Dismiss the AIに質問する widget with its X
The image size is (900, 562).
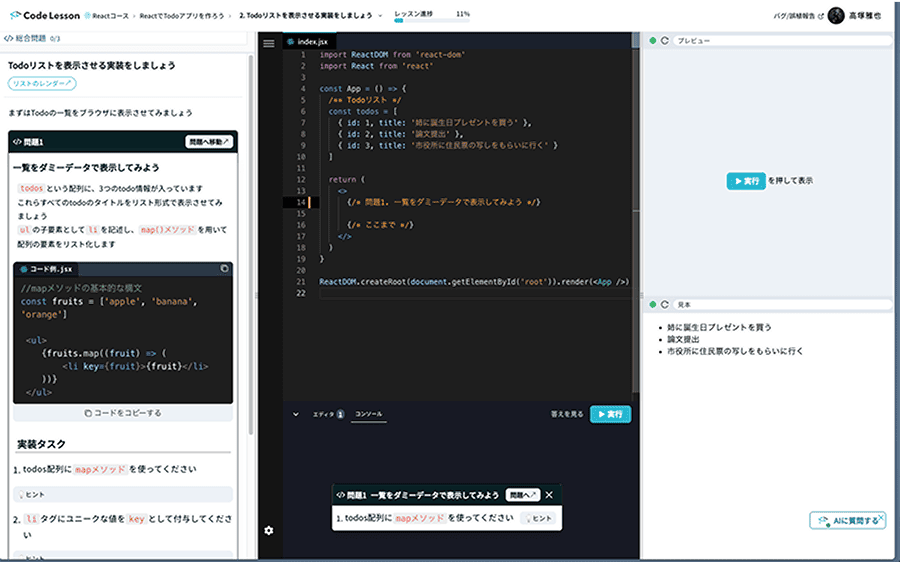pos(881,517)
